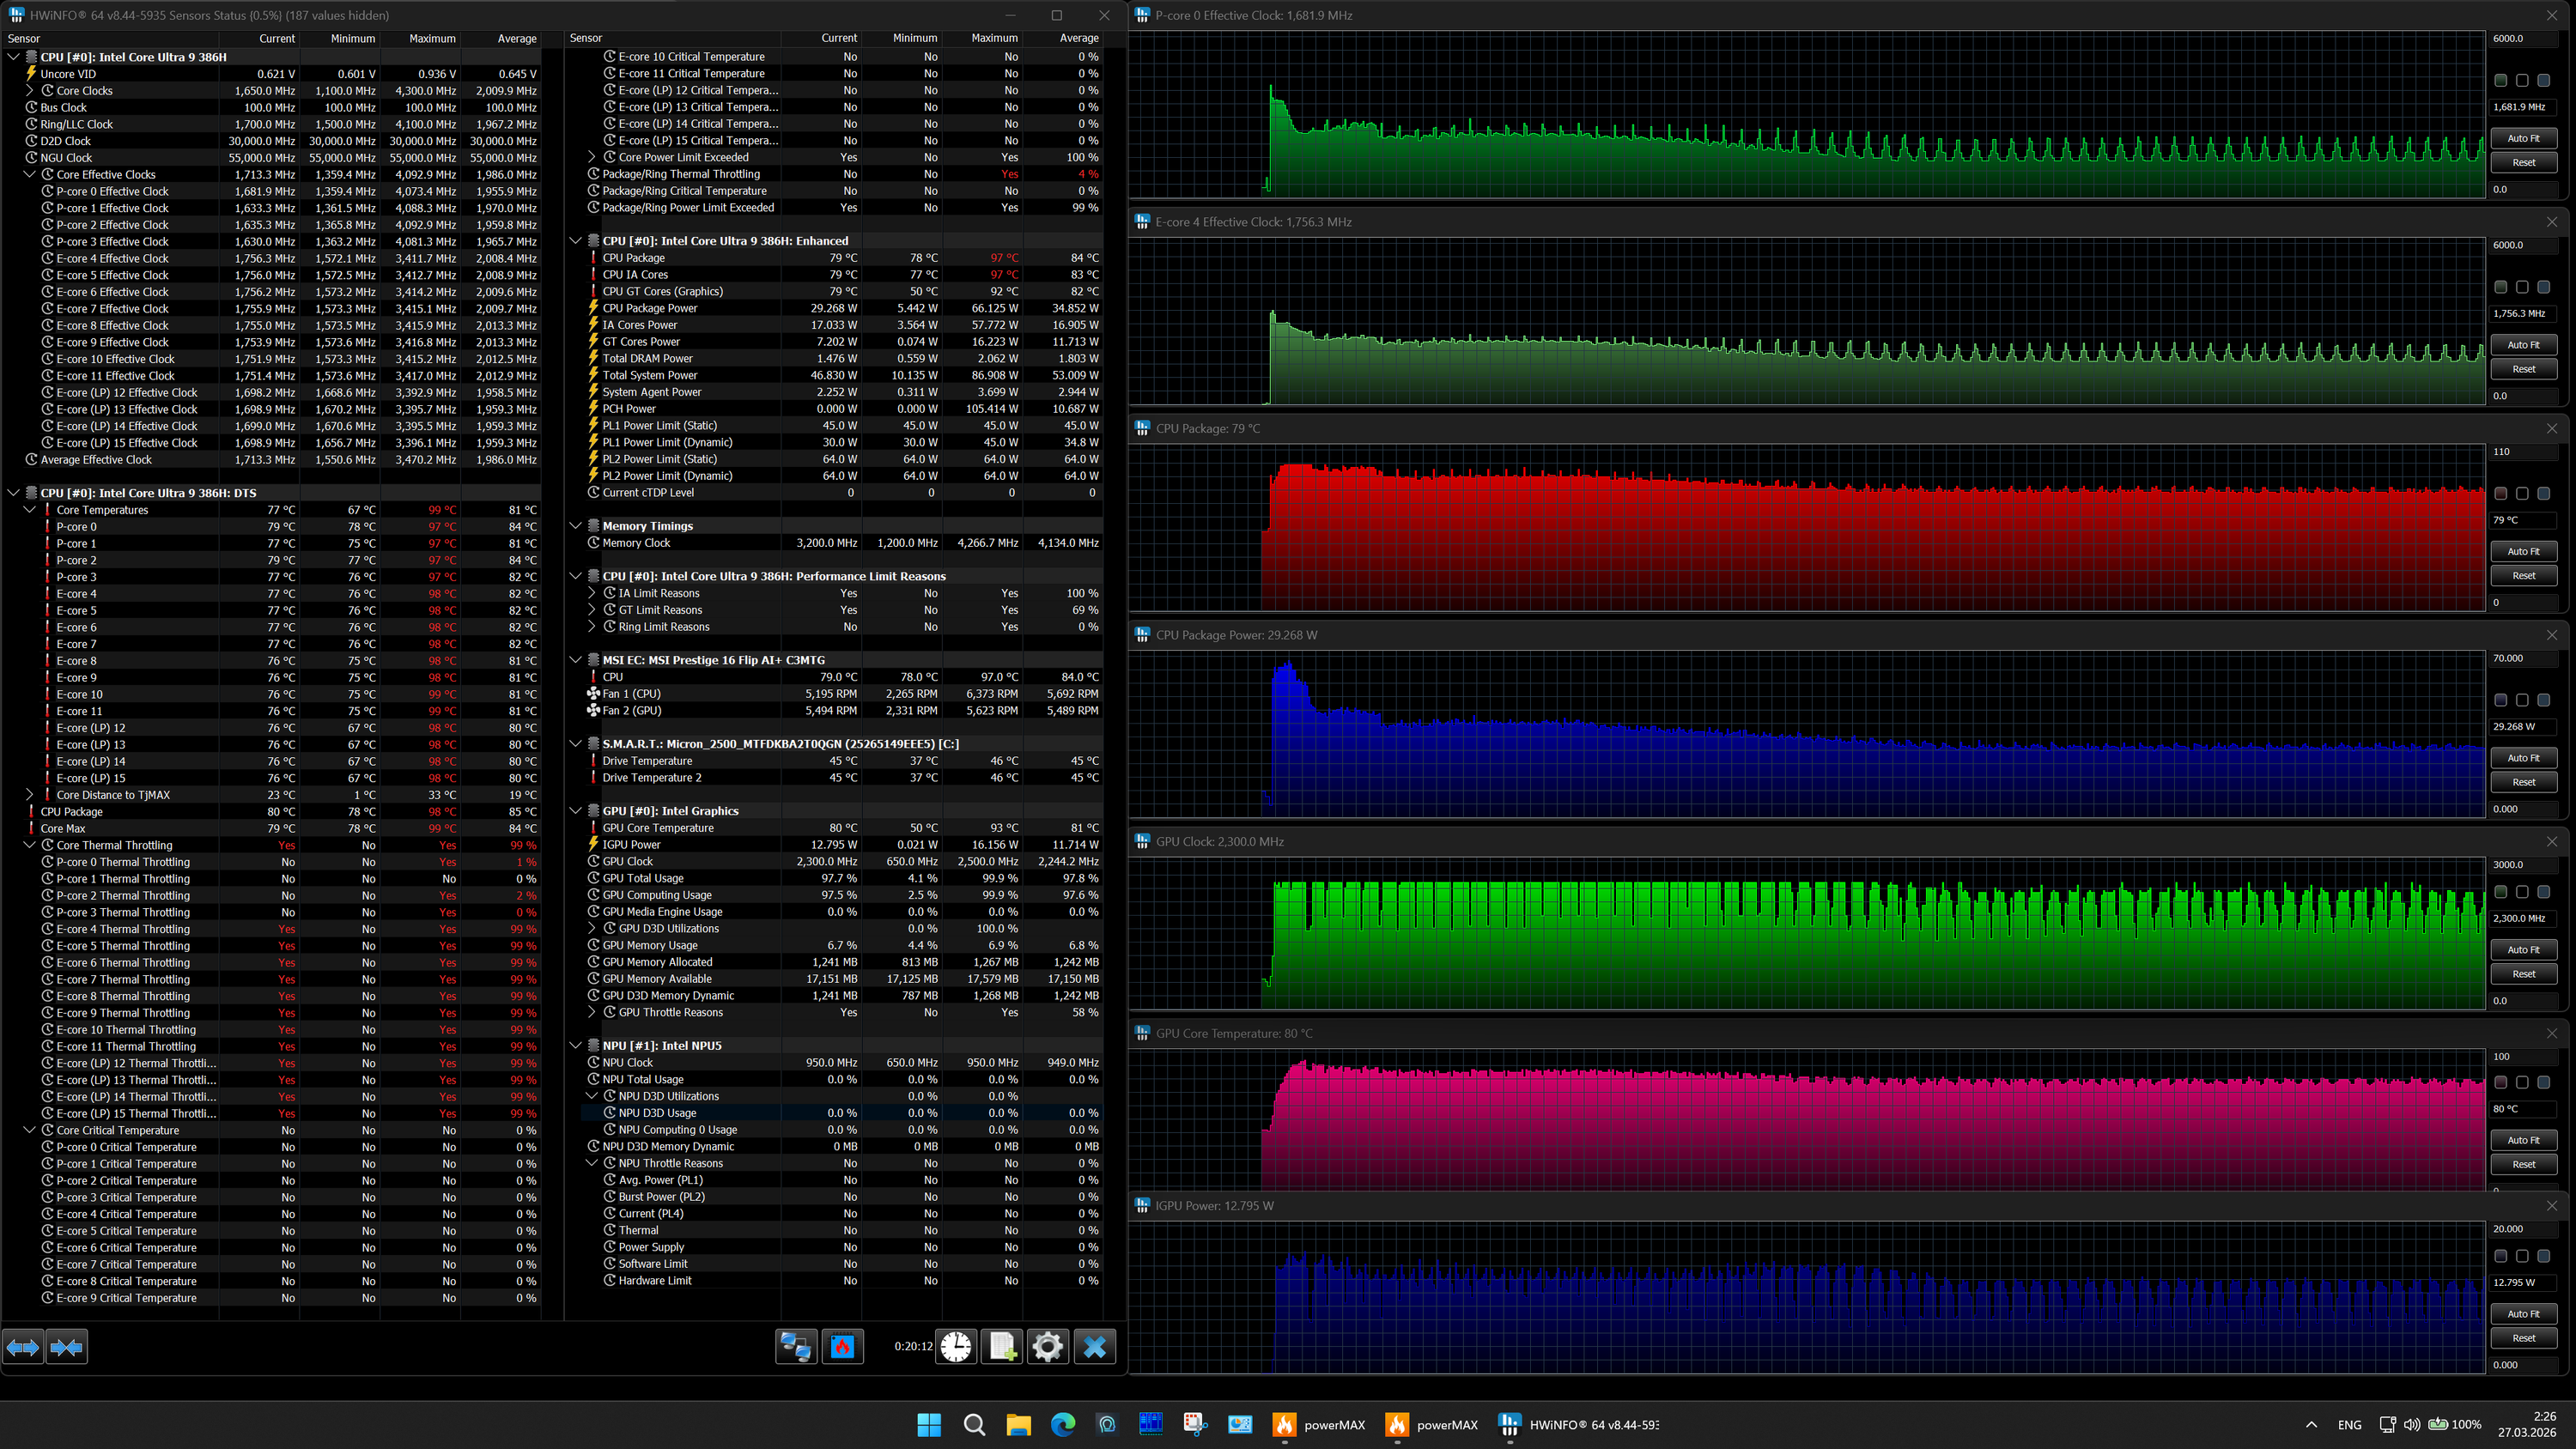Click blue swatch in GPU Clock graph panel
Screen dimensions: 2576x1449
[x=2543, y=891]
